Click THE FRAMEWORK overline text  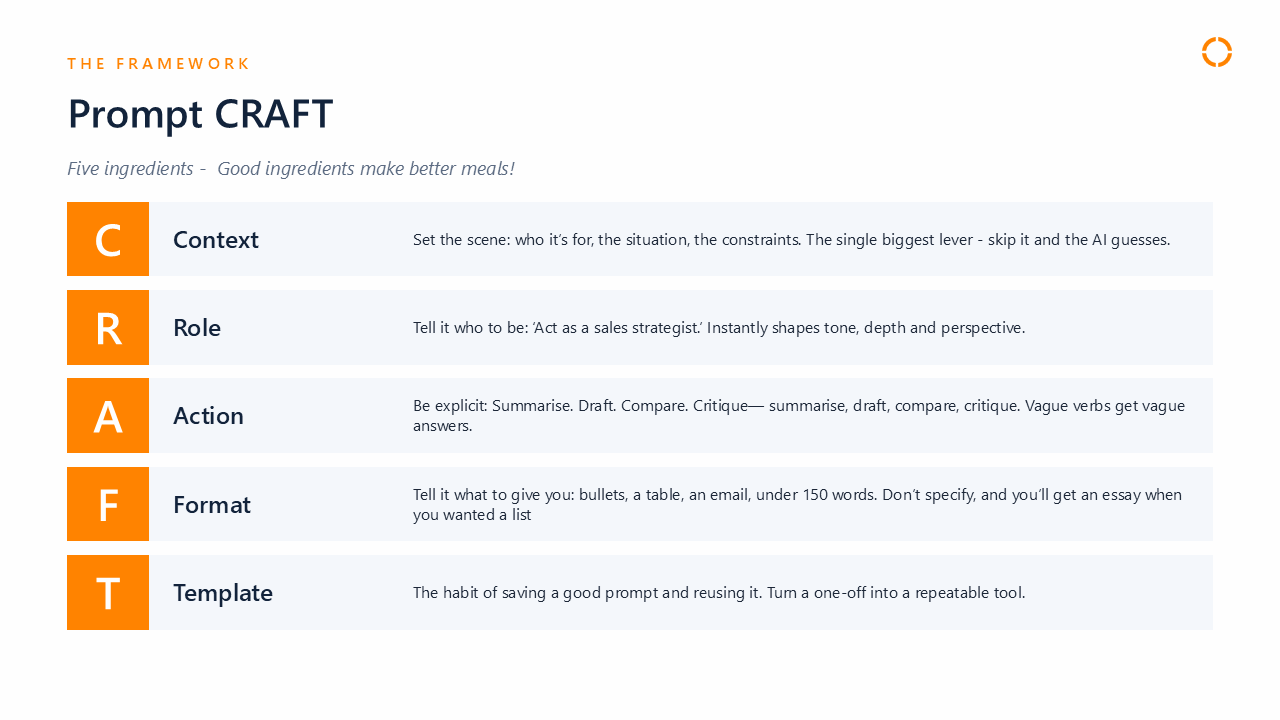point(158,64)
